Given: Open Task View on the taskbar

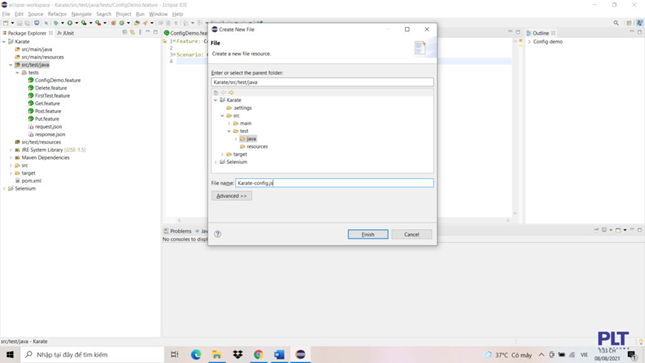Looking at the screenshot, I should pyautogui.click(x=174, y=354).
